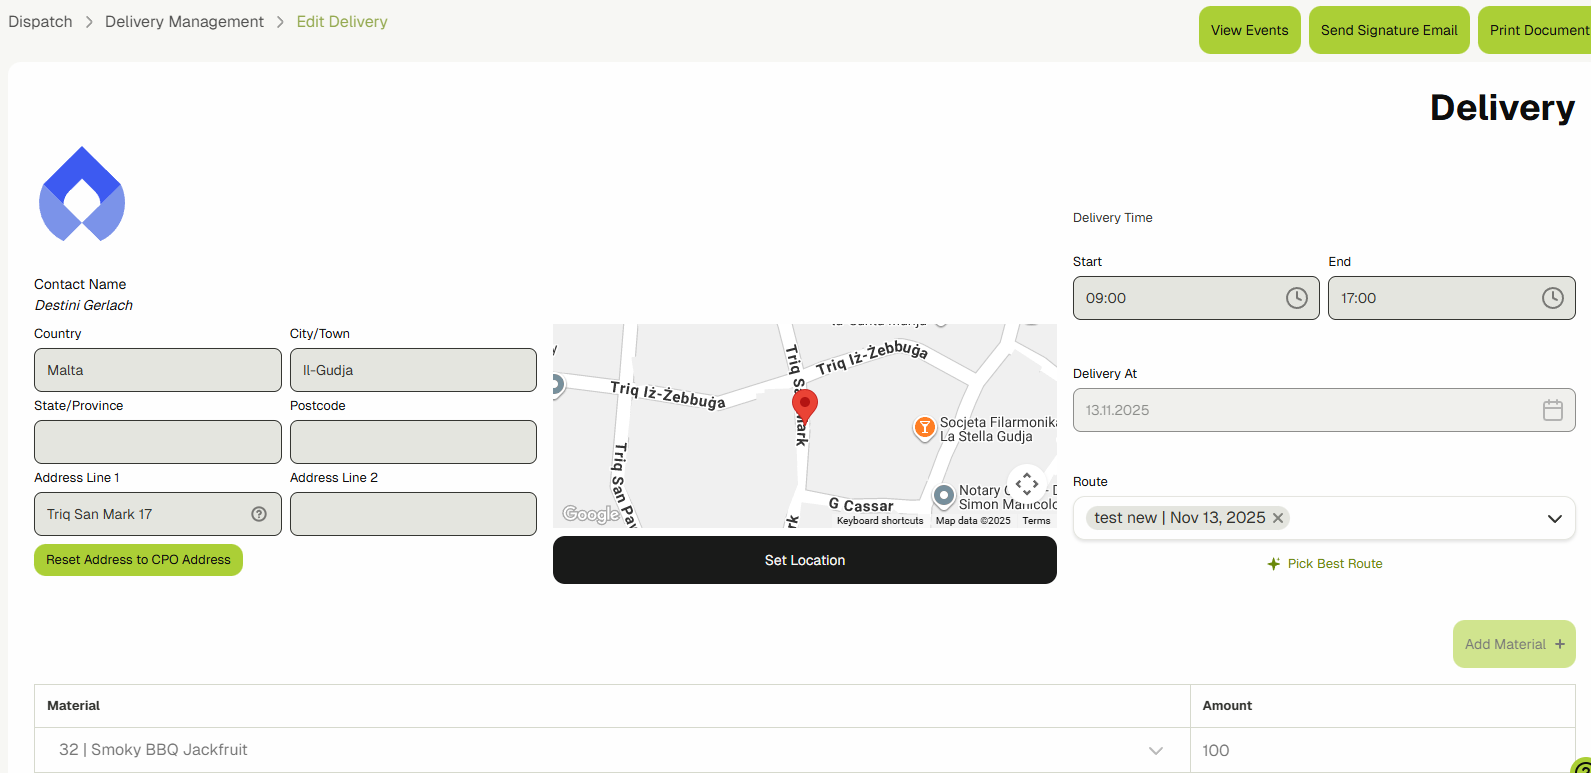
Task: Click the red location pin on map
Action: (805, 406)
